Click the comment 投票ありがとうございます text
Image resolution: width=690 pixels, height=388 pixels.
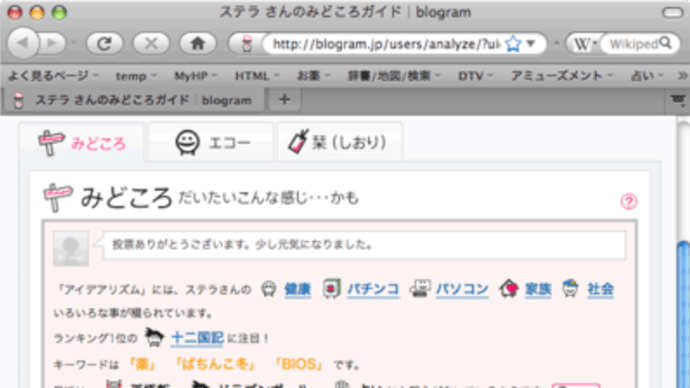[242, 245]
